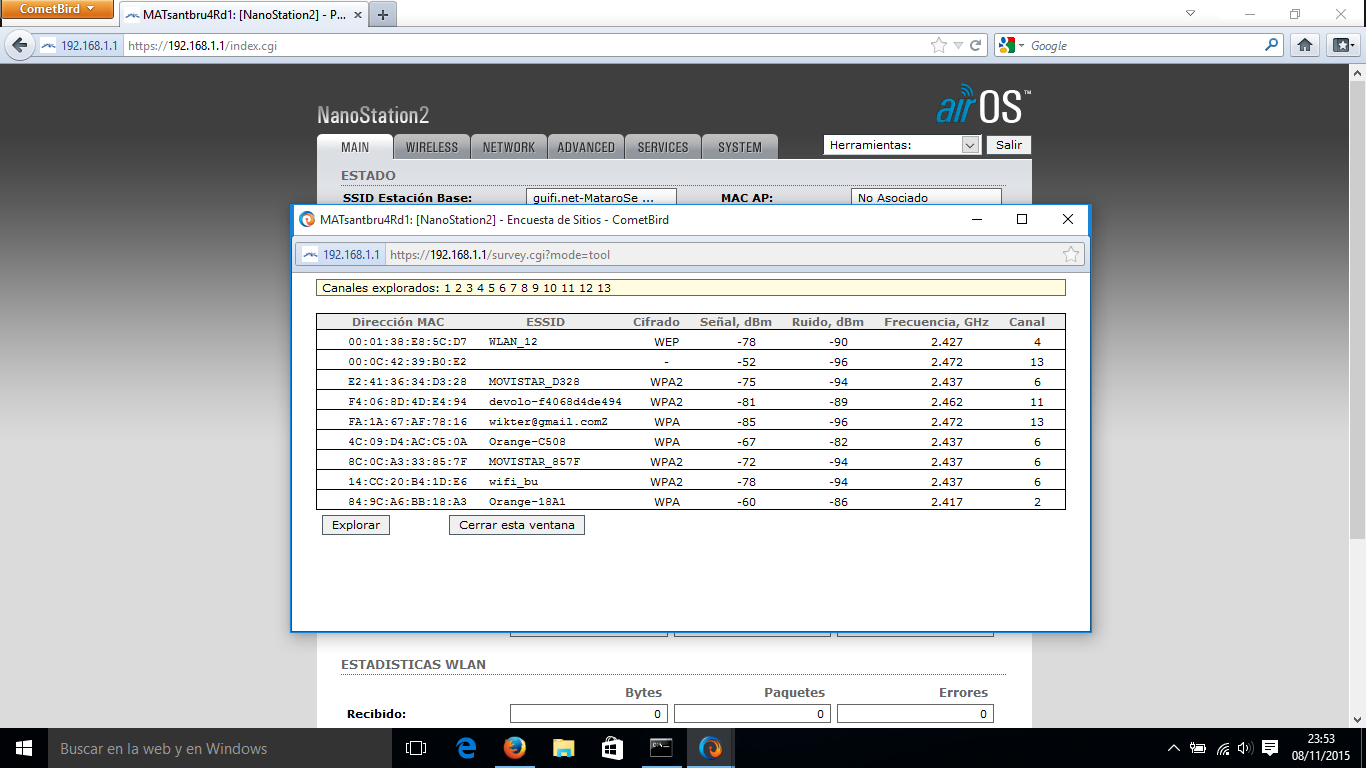
Task: Click the Google search input field
Action: point(1140,46)
